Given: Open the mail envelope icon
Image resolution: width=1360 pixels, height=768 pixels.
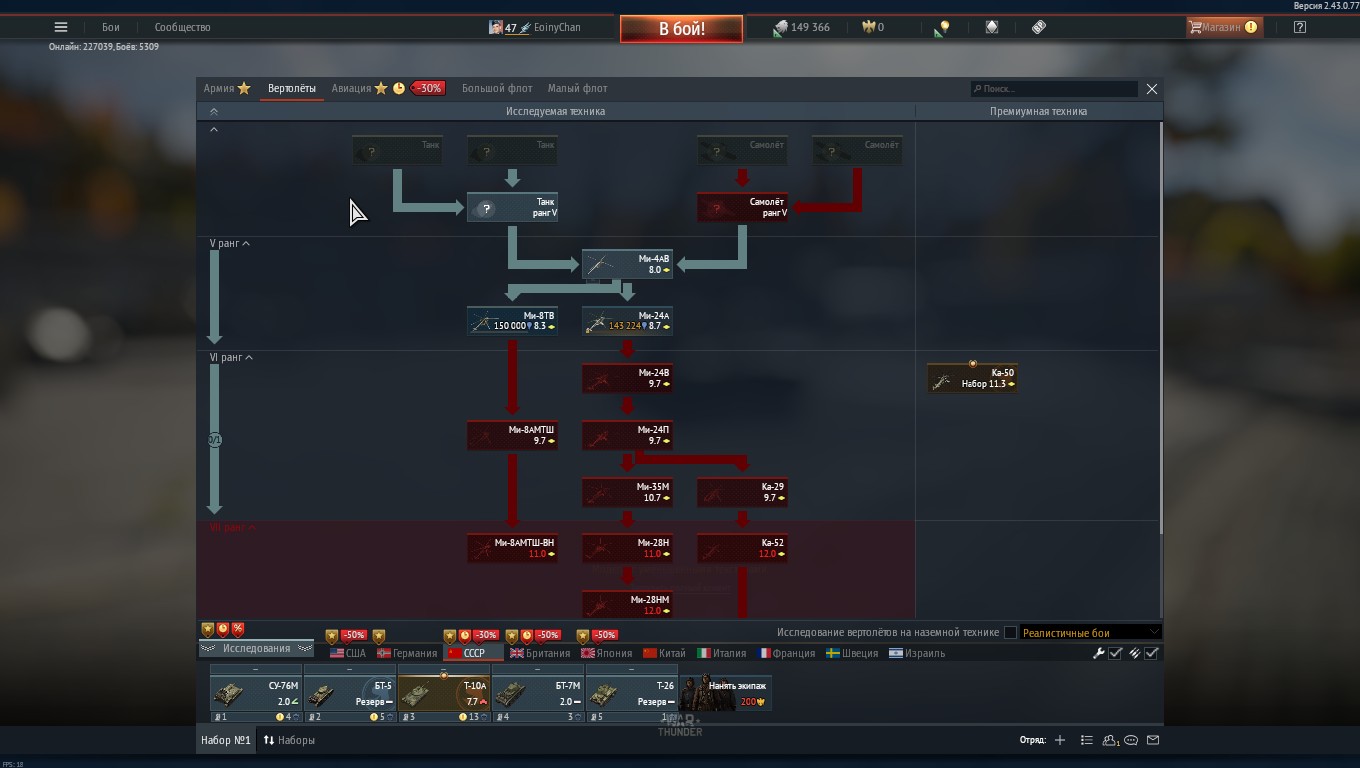Looking at the screenshot, I should [x=1153, y=740].
